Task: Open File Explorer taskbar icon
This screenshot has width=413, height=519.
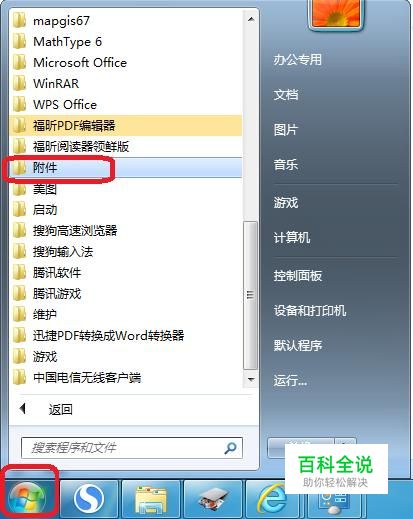Action: (151, 499)
